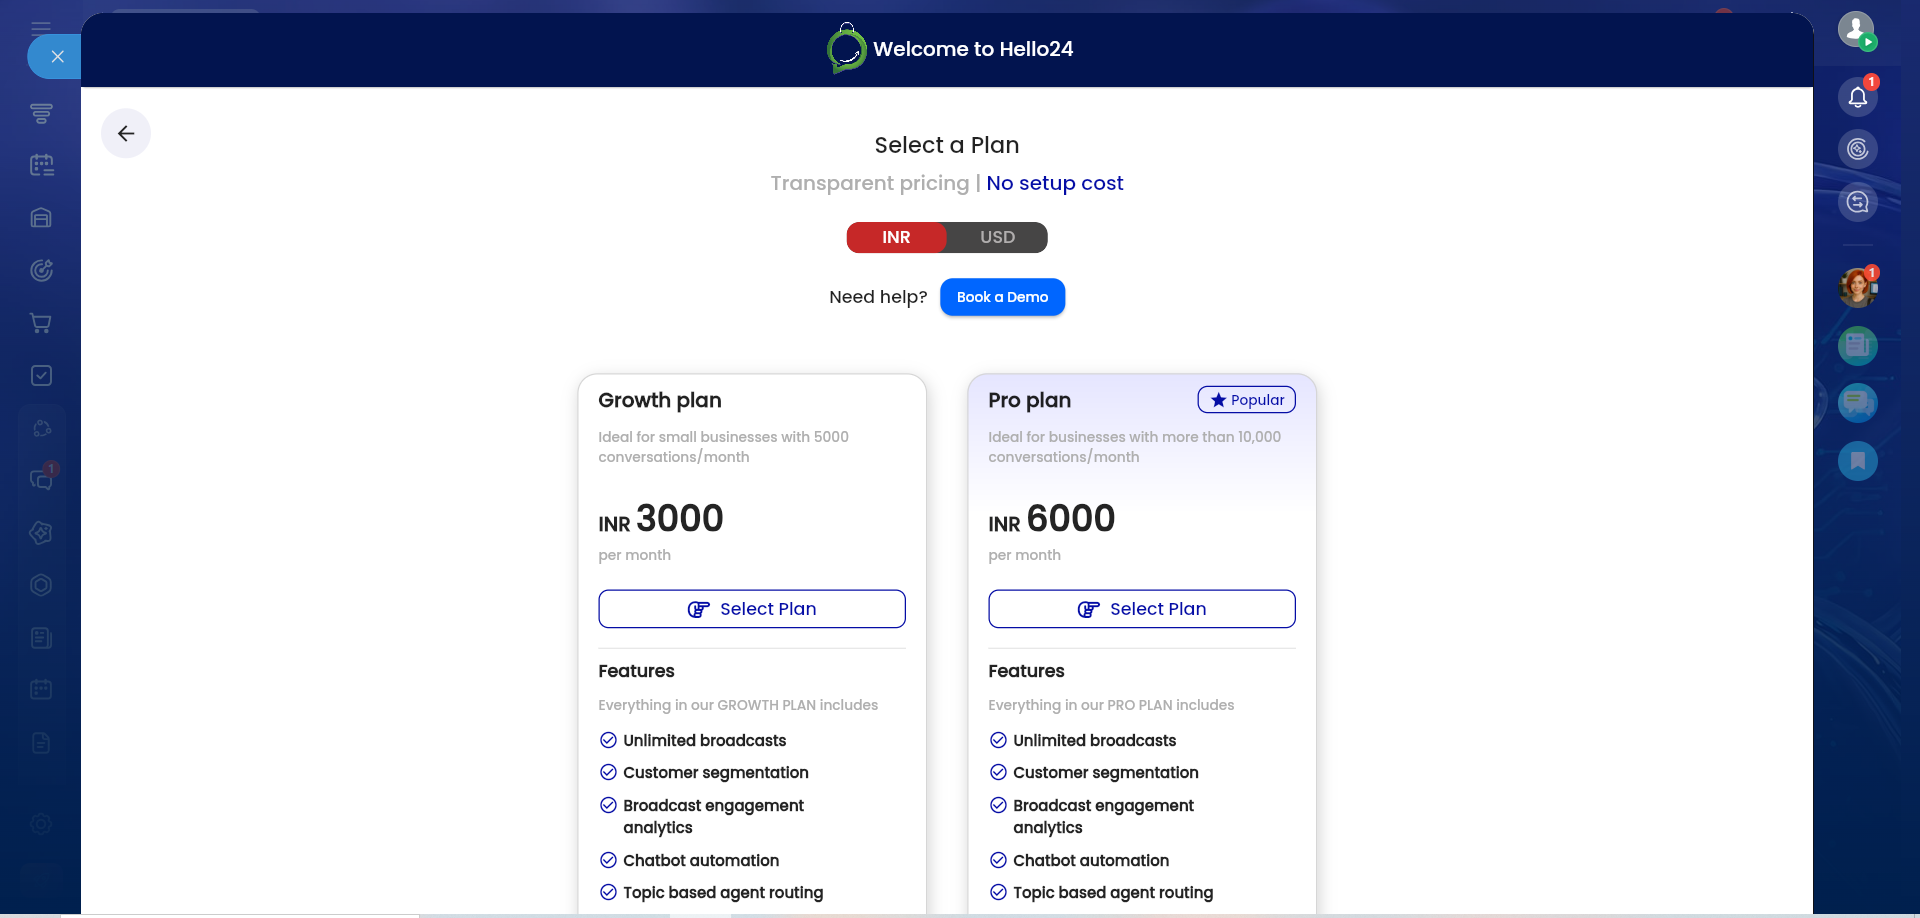Click the "Pro plan" card title
The width and height of the screenshot is (1920, 918).
[1029, 400]
